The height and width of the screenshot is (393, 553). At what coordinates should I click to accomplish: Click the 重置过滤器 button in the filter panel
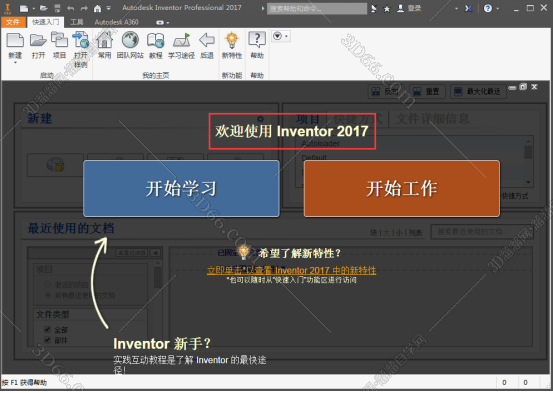132,253
